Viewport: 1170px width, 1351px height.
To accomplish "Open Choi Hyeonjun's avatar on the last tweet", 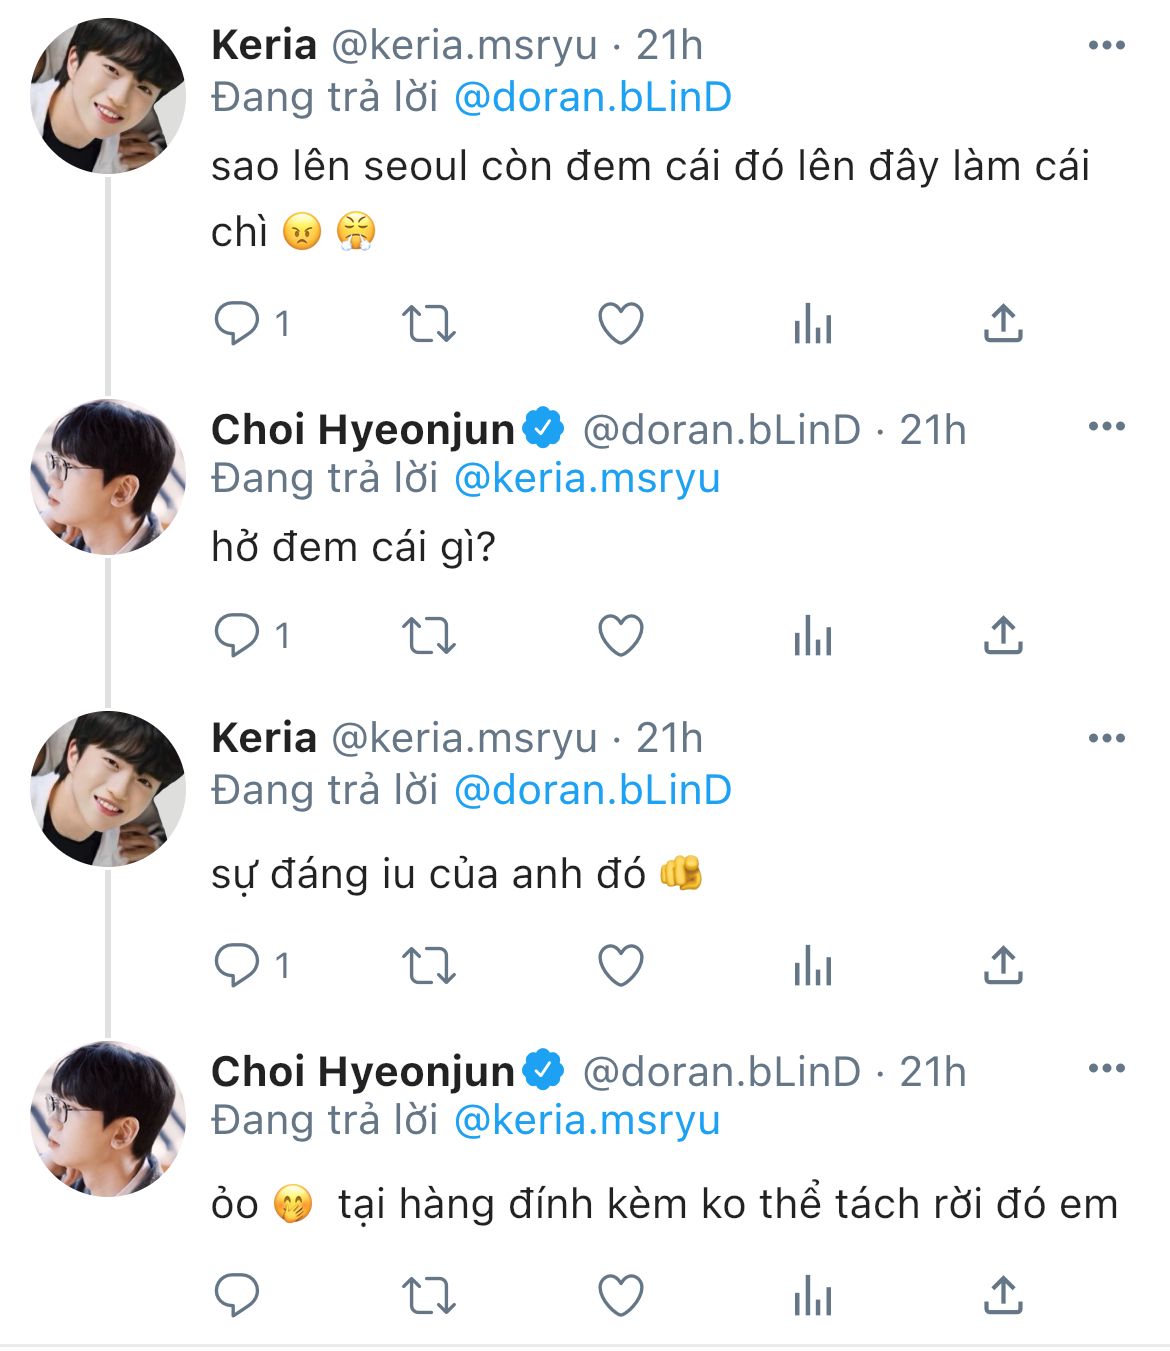I will [108, 1119].
